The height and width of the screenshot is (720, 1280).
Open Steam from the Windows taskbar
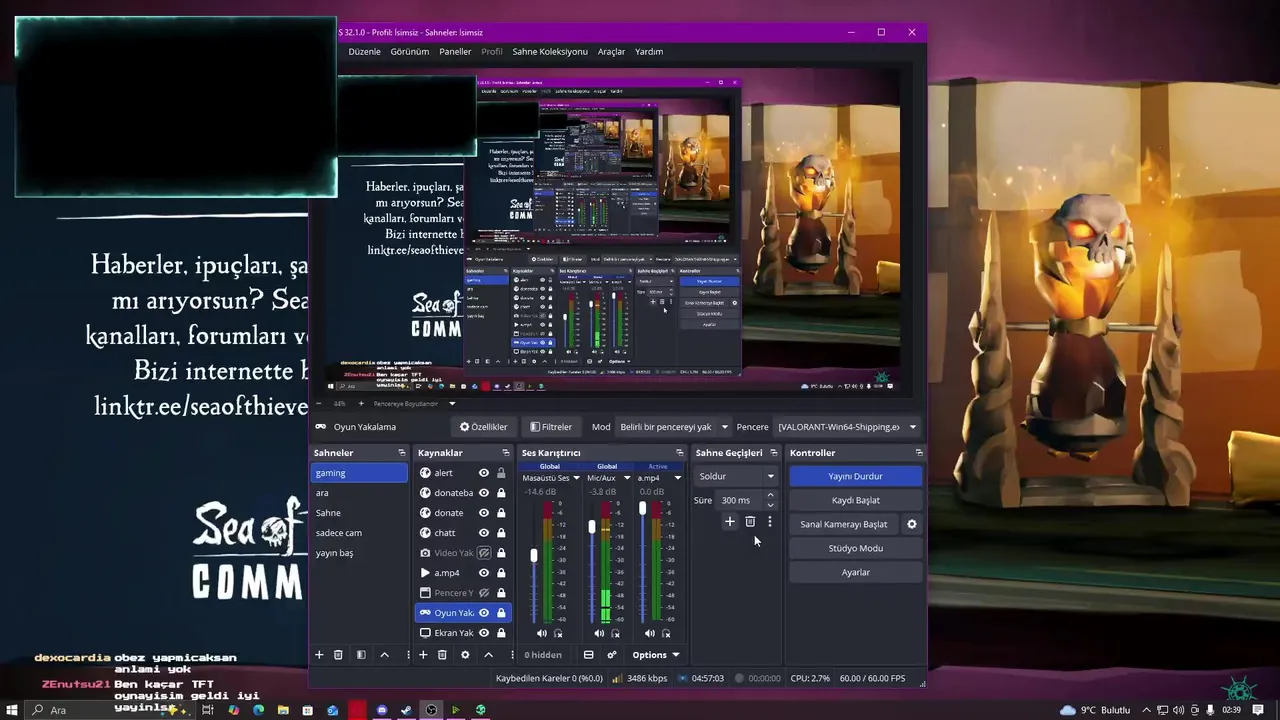406,710
